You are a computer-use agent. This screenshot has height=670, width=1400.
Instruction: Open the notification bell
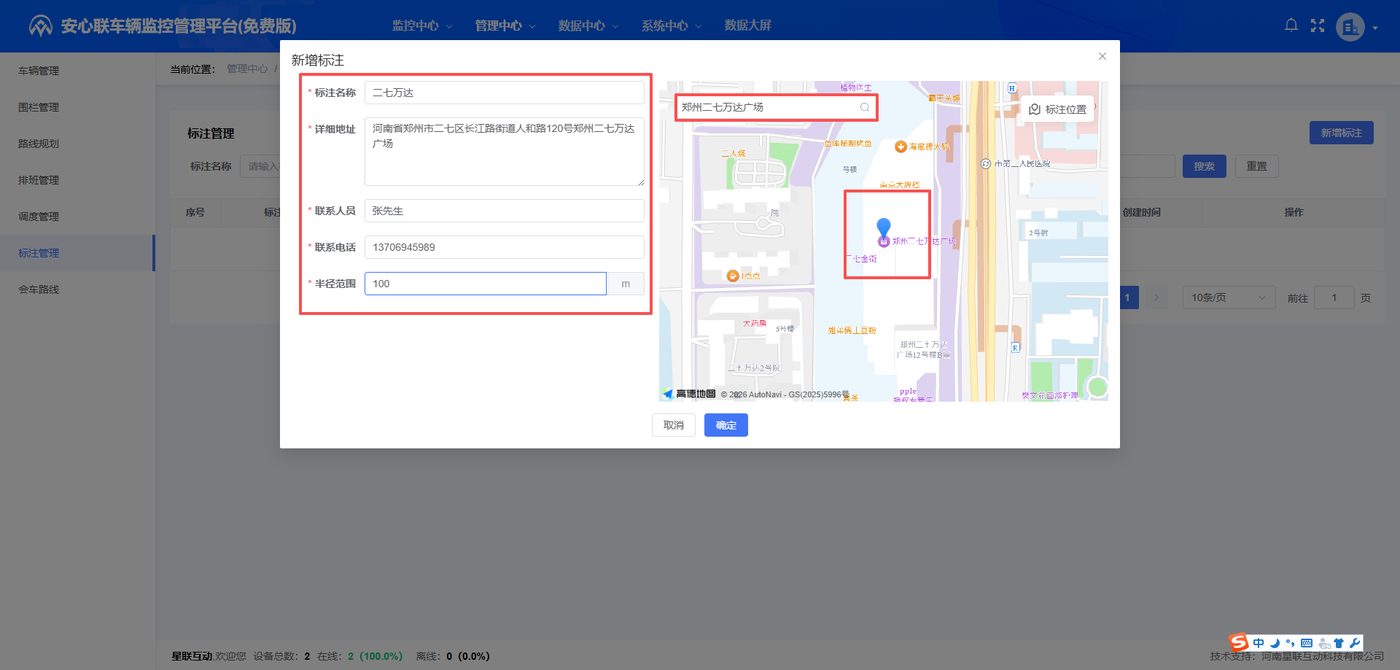[x=1292, y=25]
